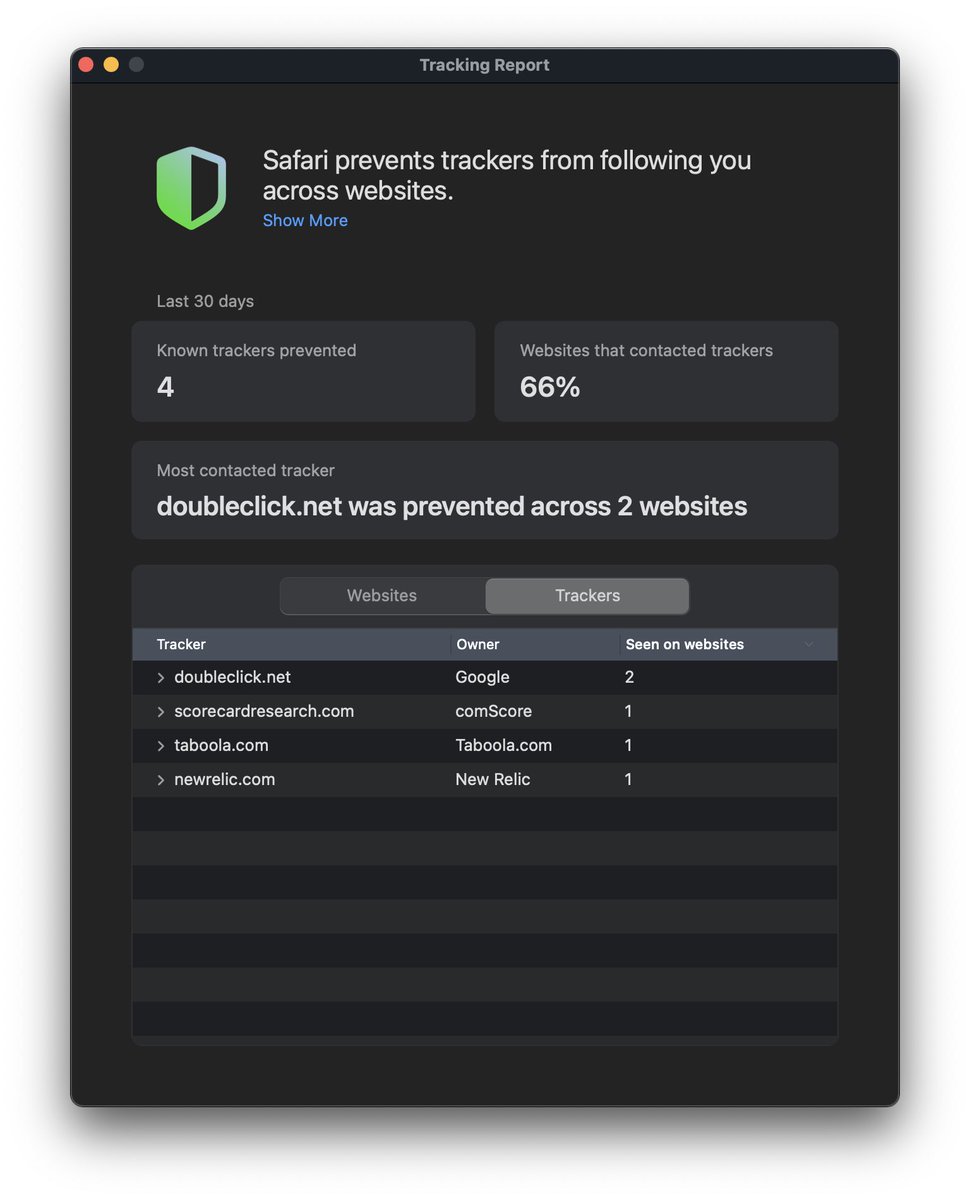
Task: Switch to the Websites tab
Action: tap(382, 596)
